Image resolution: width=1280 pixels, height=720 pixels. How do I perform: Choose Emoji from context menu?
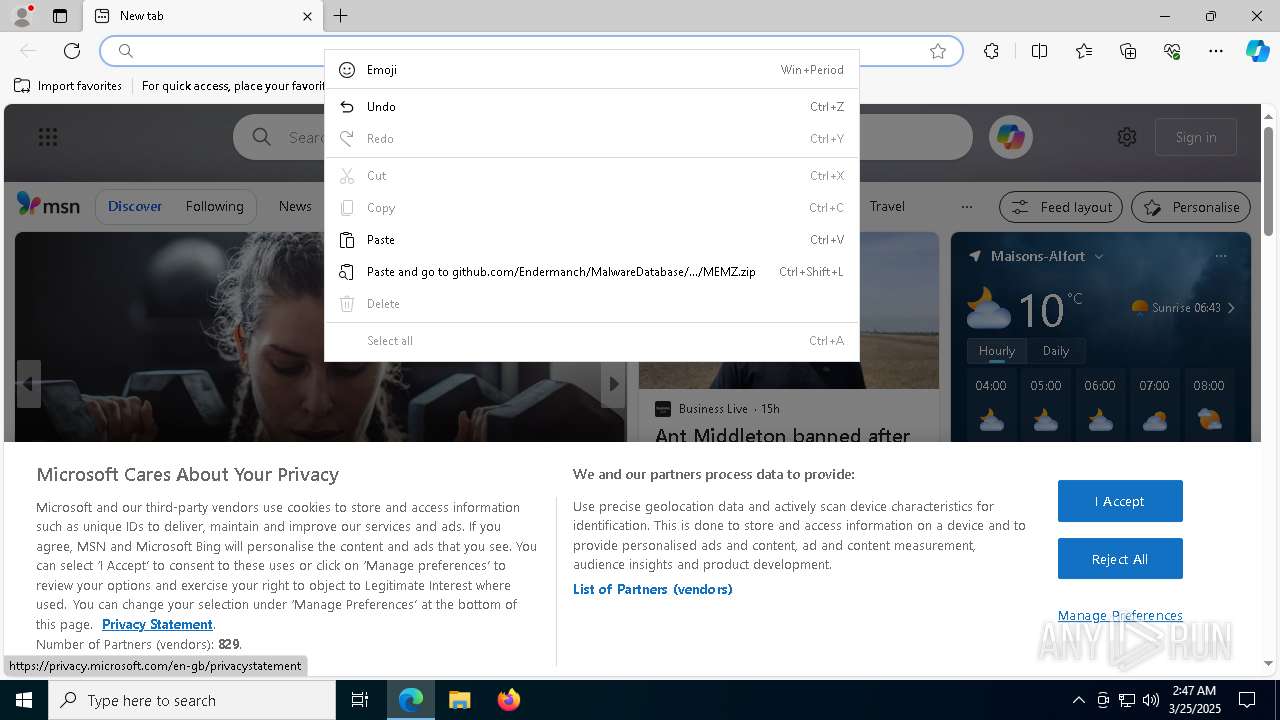591,70
